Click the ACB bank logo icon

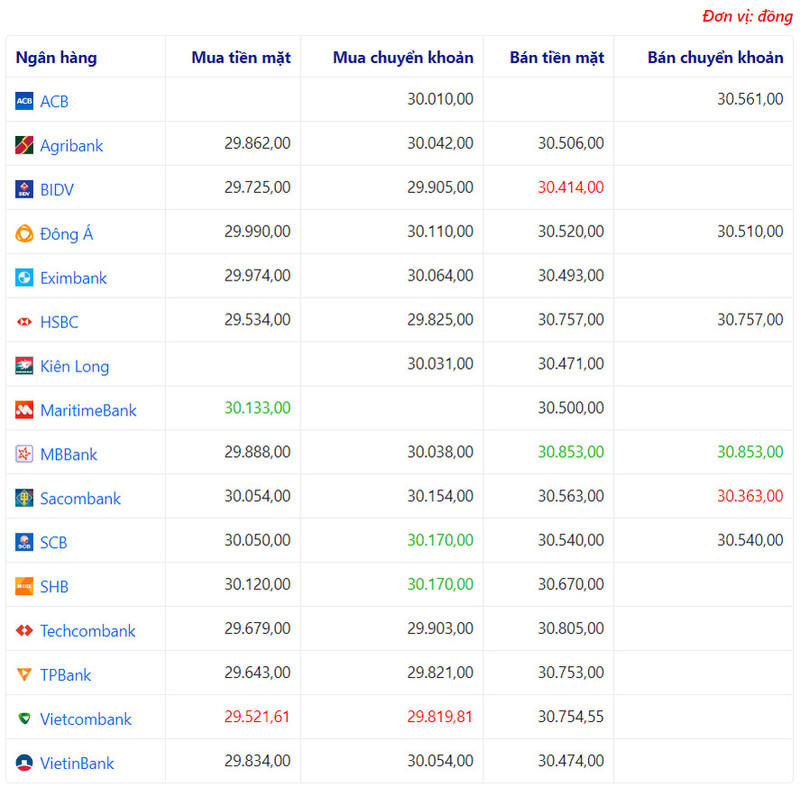[x=24, y=101]
